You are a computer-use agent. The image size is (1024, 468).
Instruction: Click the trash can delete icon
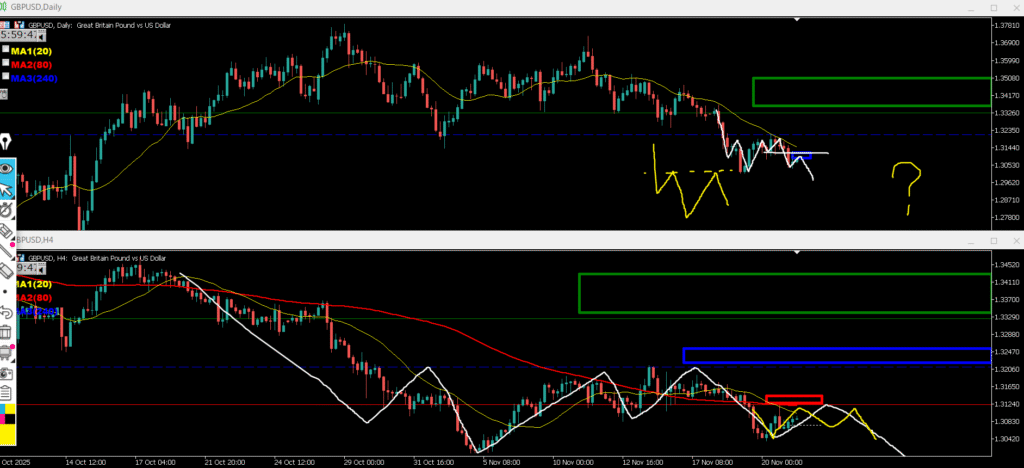coord(6,331)
